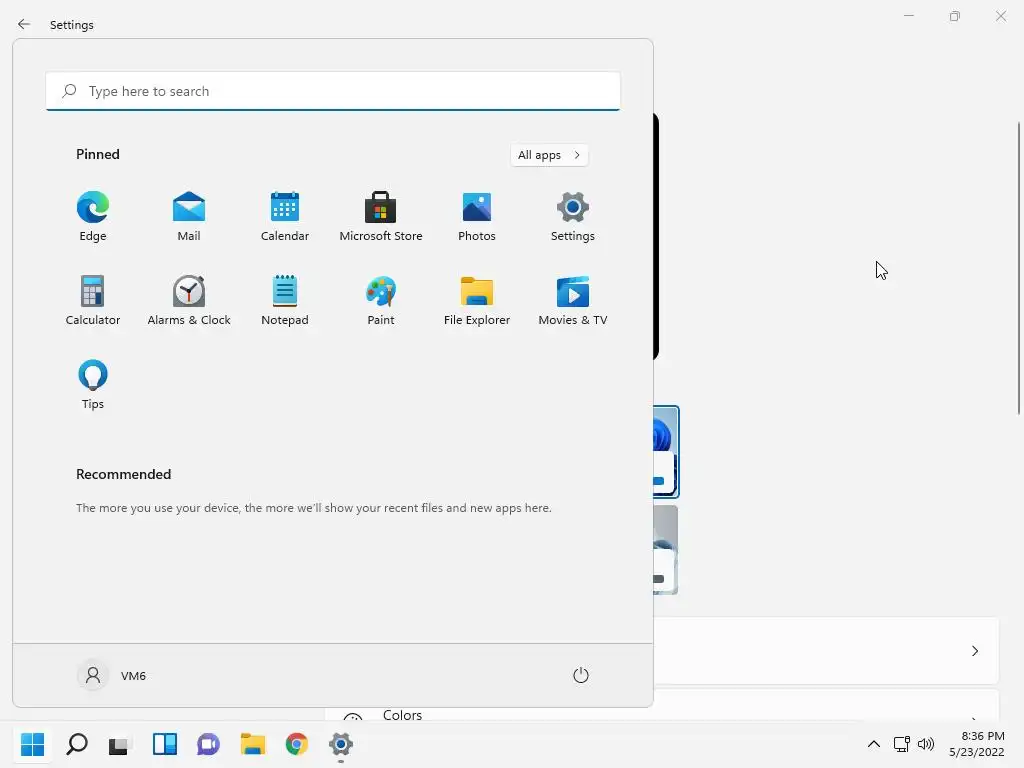Click the Windows Start button on taskbar
This screenshot has height=768, width=1024.
33,744
